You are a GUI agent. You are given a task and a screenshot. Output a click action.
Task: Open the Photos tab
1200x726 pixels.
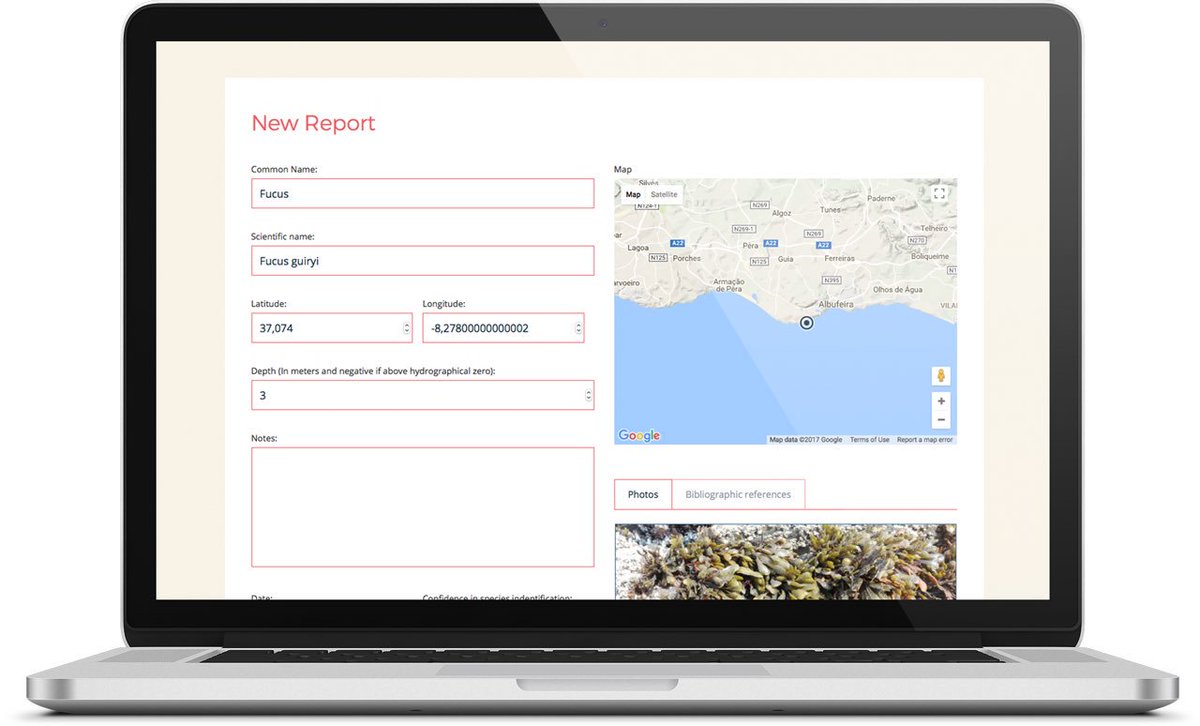coord(643,494)
